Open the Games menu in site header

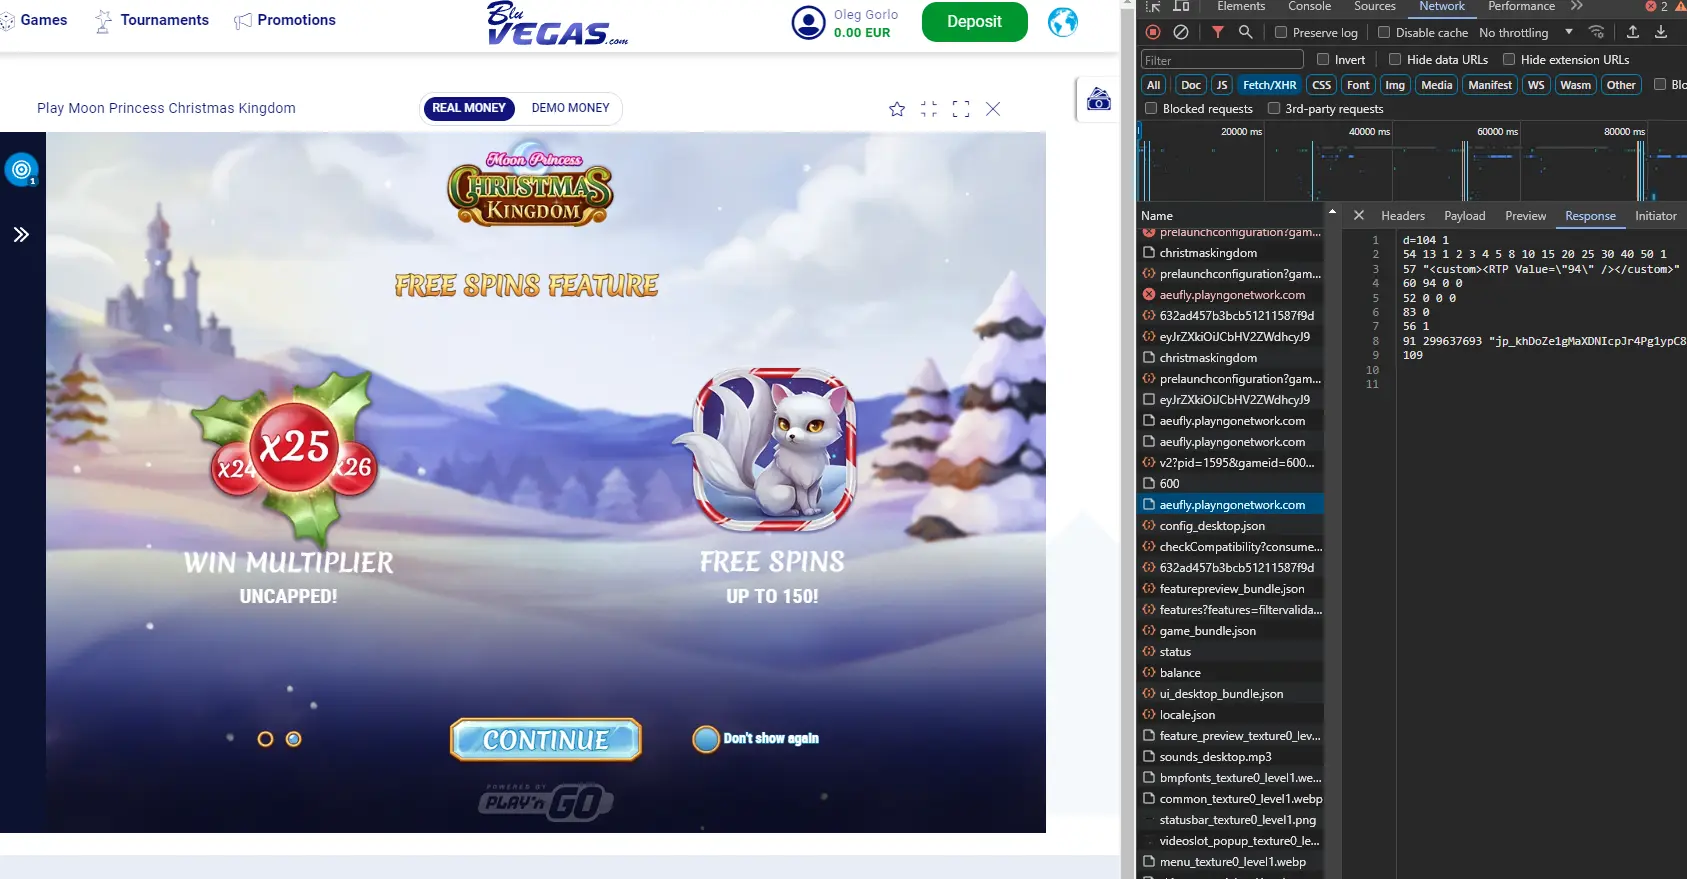click(x=34, y=20)
